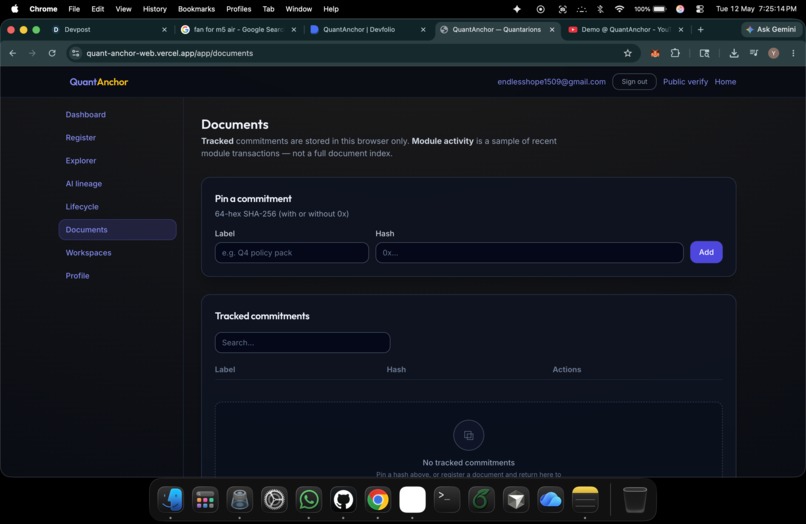This screenshot has height=524, width=806.
Task: Open Terminal from the dock
Action: point(447,499)
